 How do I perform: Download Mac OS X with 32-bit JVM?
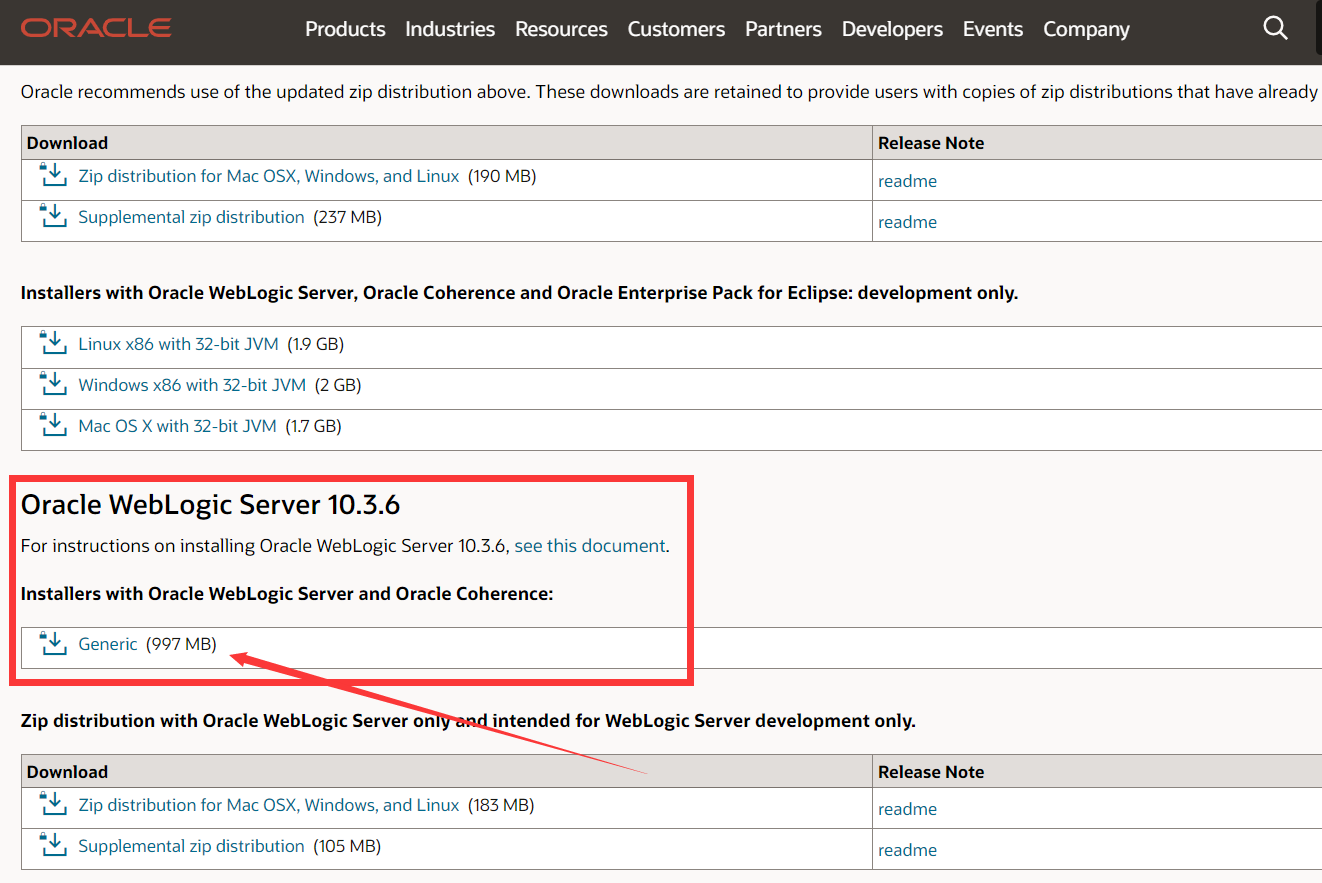(x=177, y=426)
